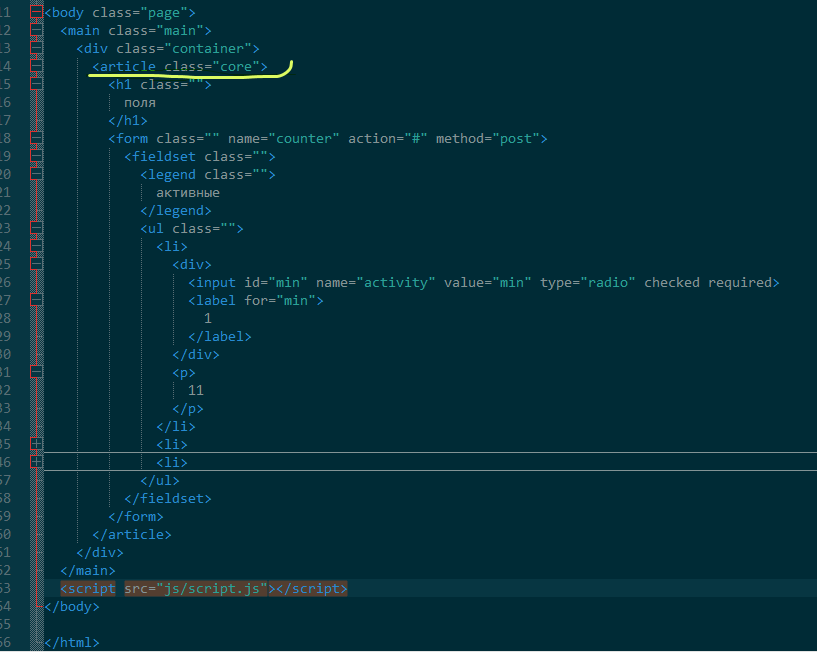The width and height of the screenshot is (817, 652).
Task: Collapse the legend block fold marker
Action: tap(36, 174)
